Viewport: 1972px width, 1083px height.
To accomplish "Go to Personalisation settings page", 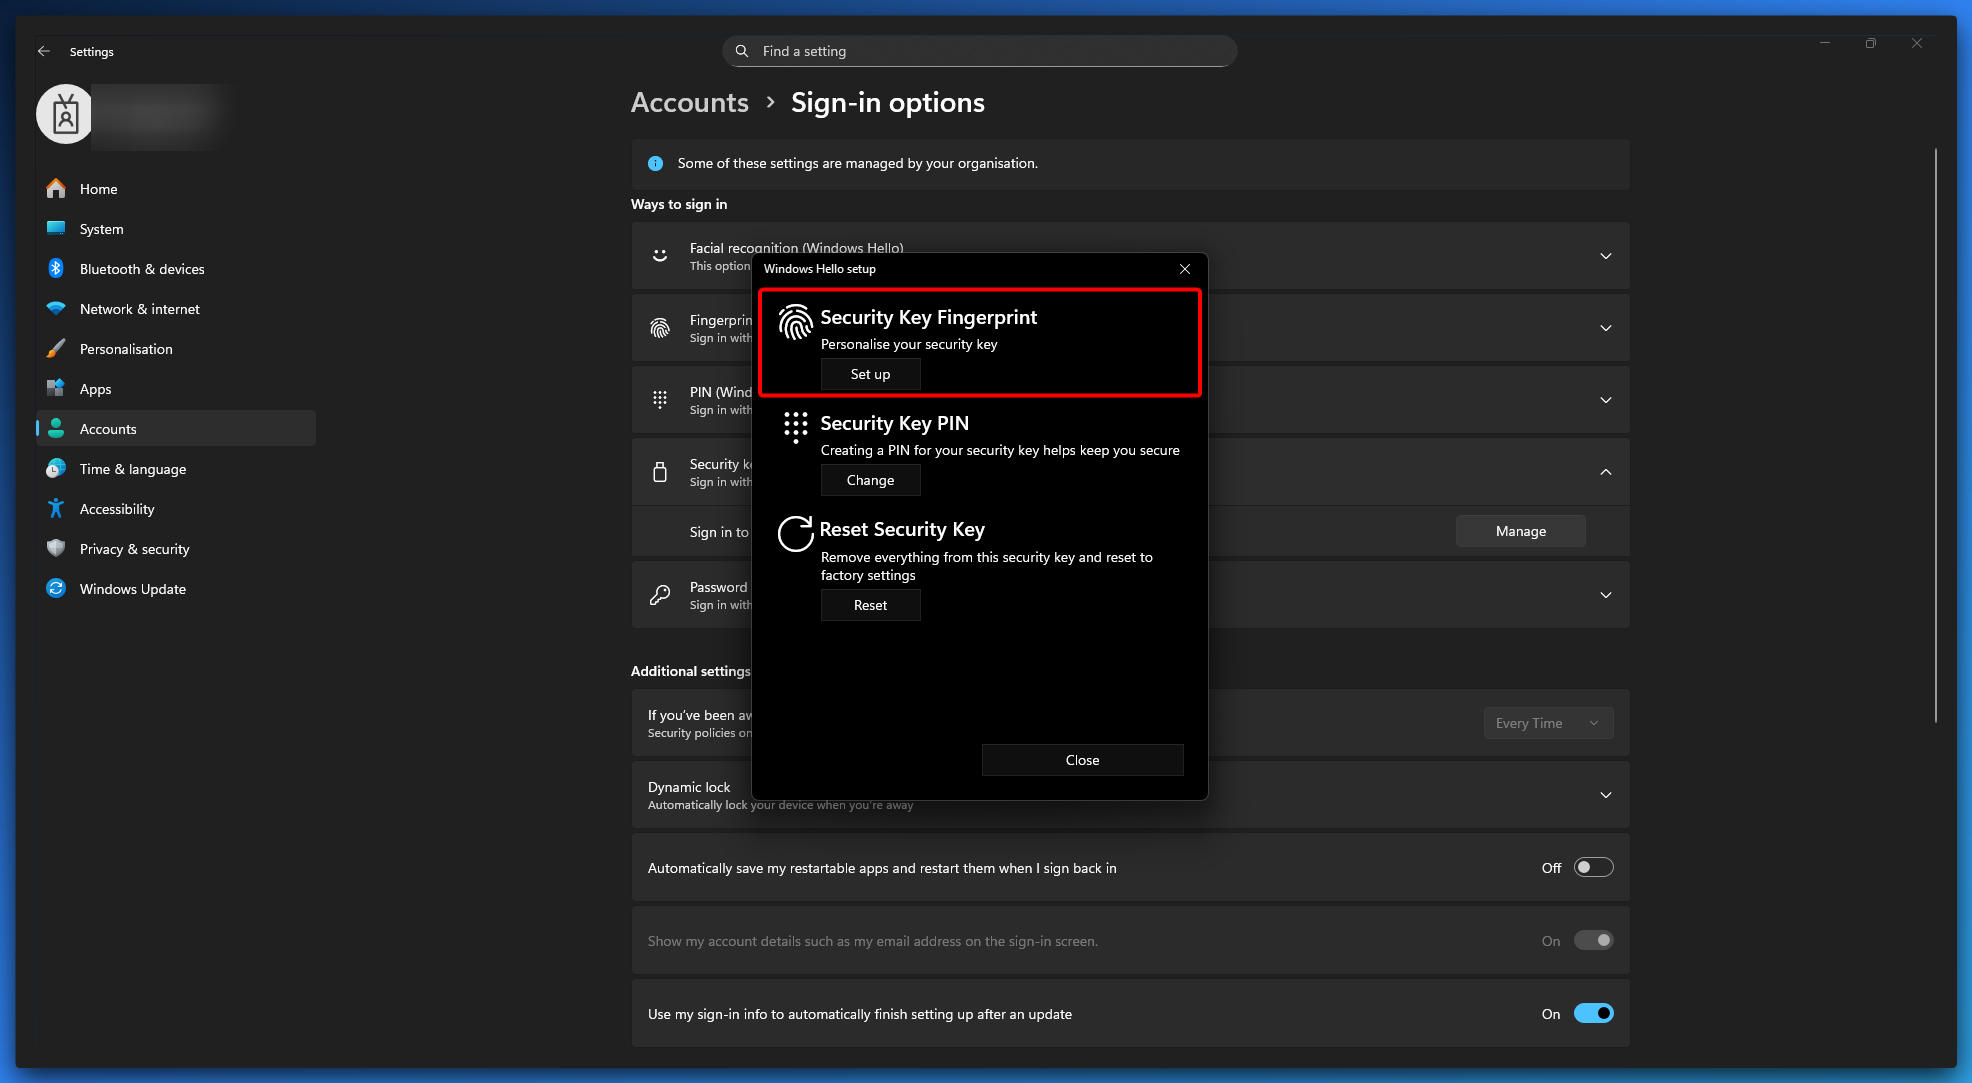I will [126, 349].
